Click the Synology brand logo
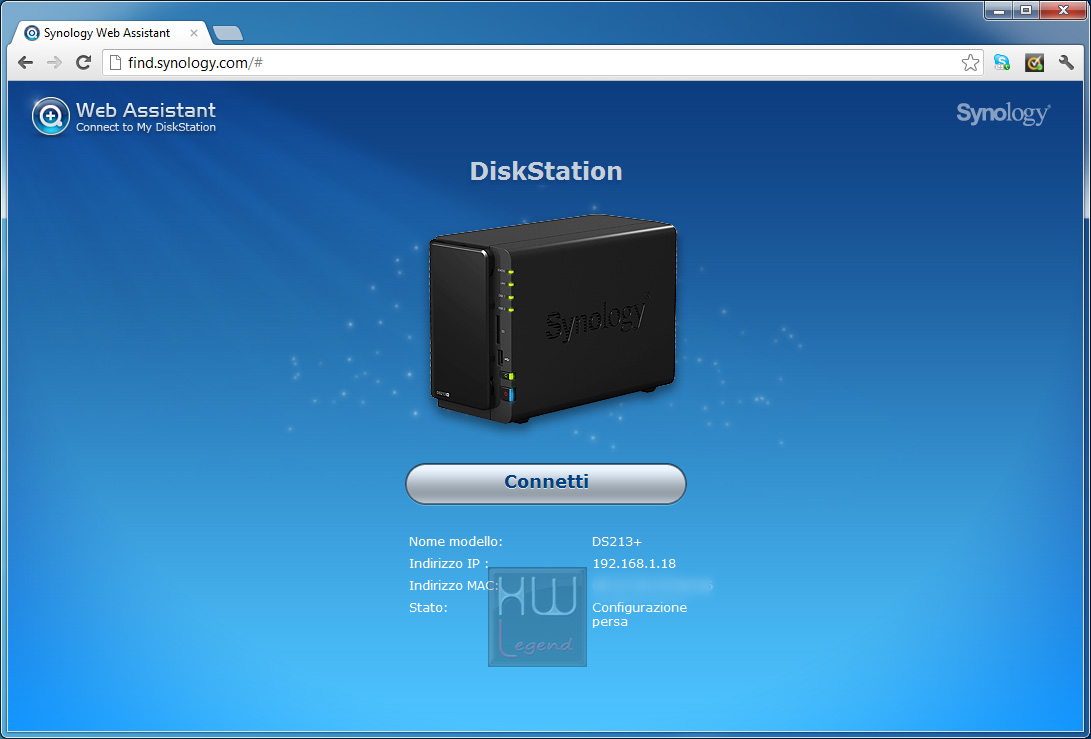Viewport: 1091px width, 739px height. 1003,113
